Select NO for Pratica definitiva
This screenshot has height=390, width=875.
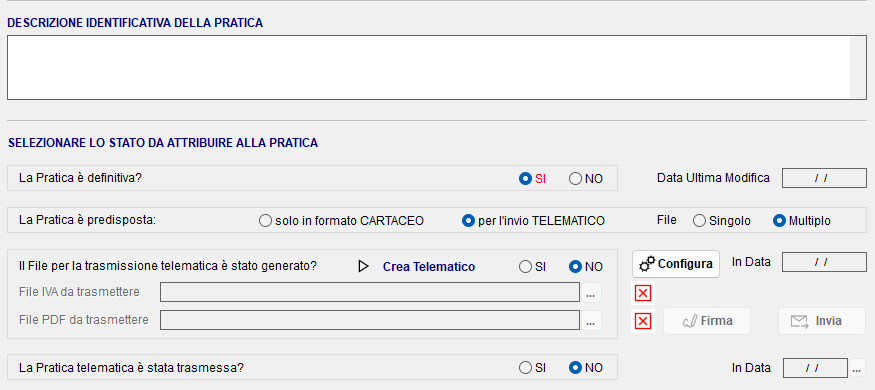pos(586,179)
